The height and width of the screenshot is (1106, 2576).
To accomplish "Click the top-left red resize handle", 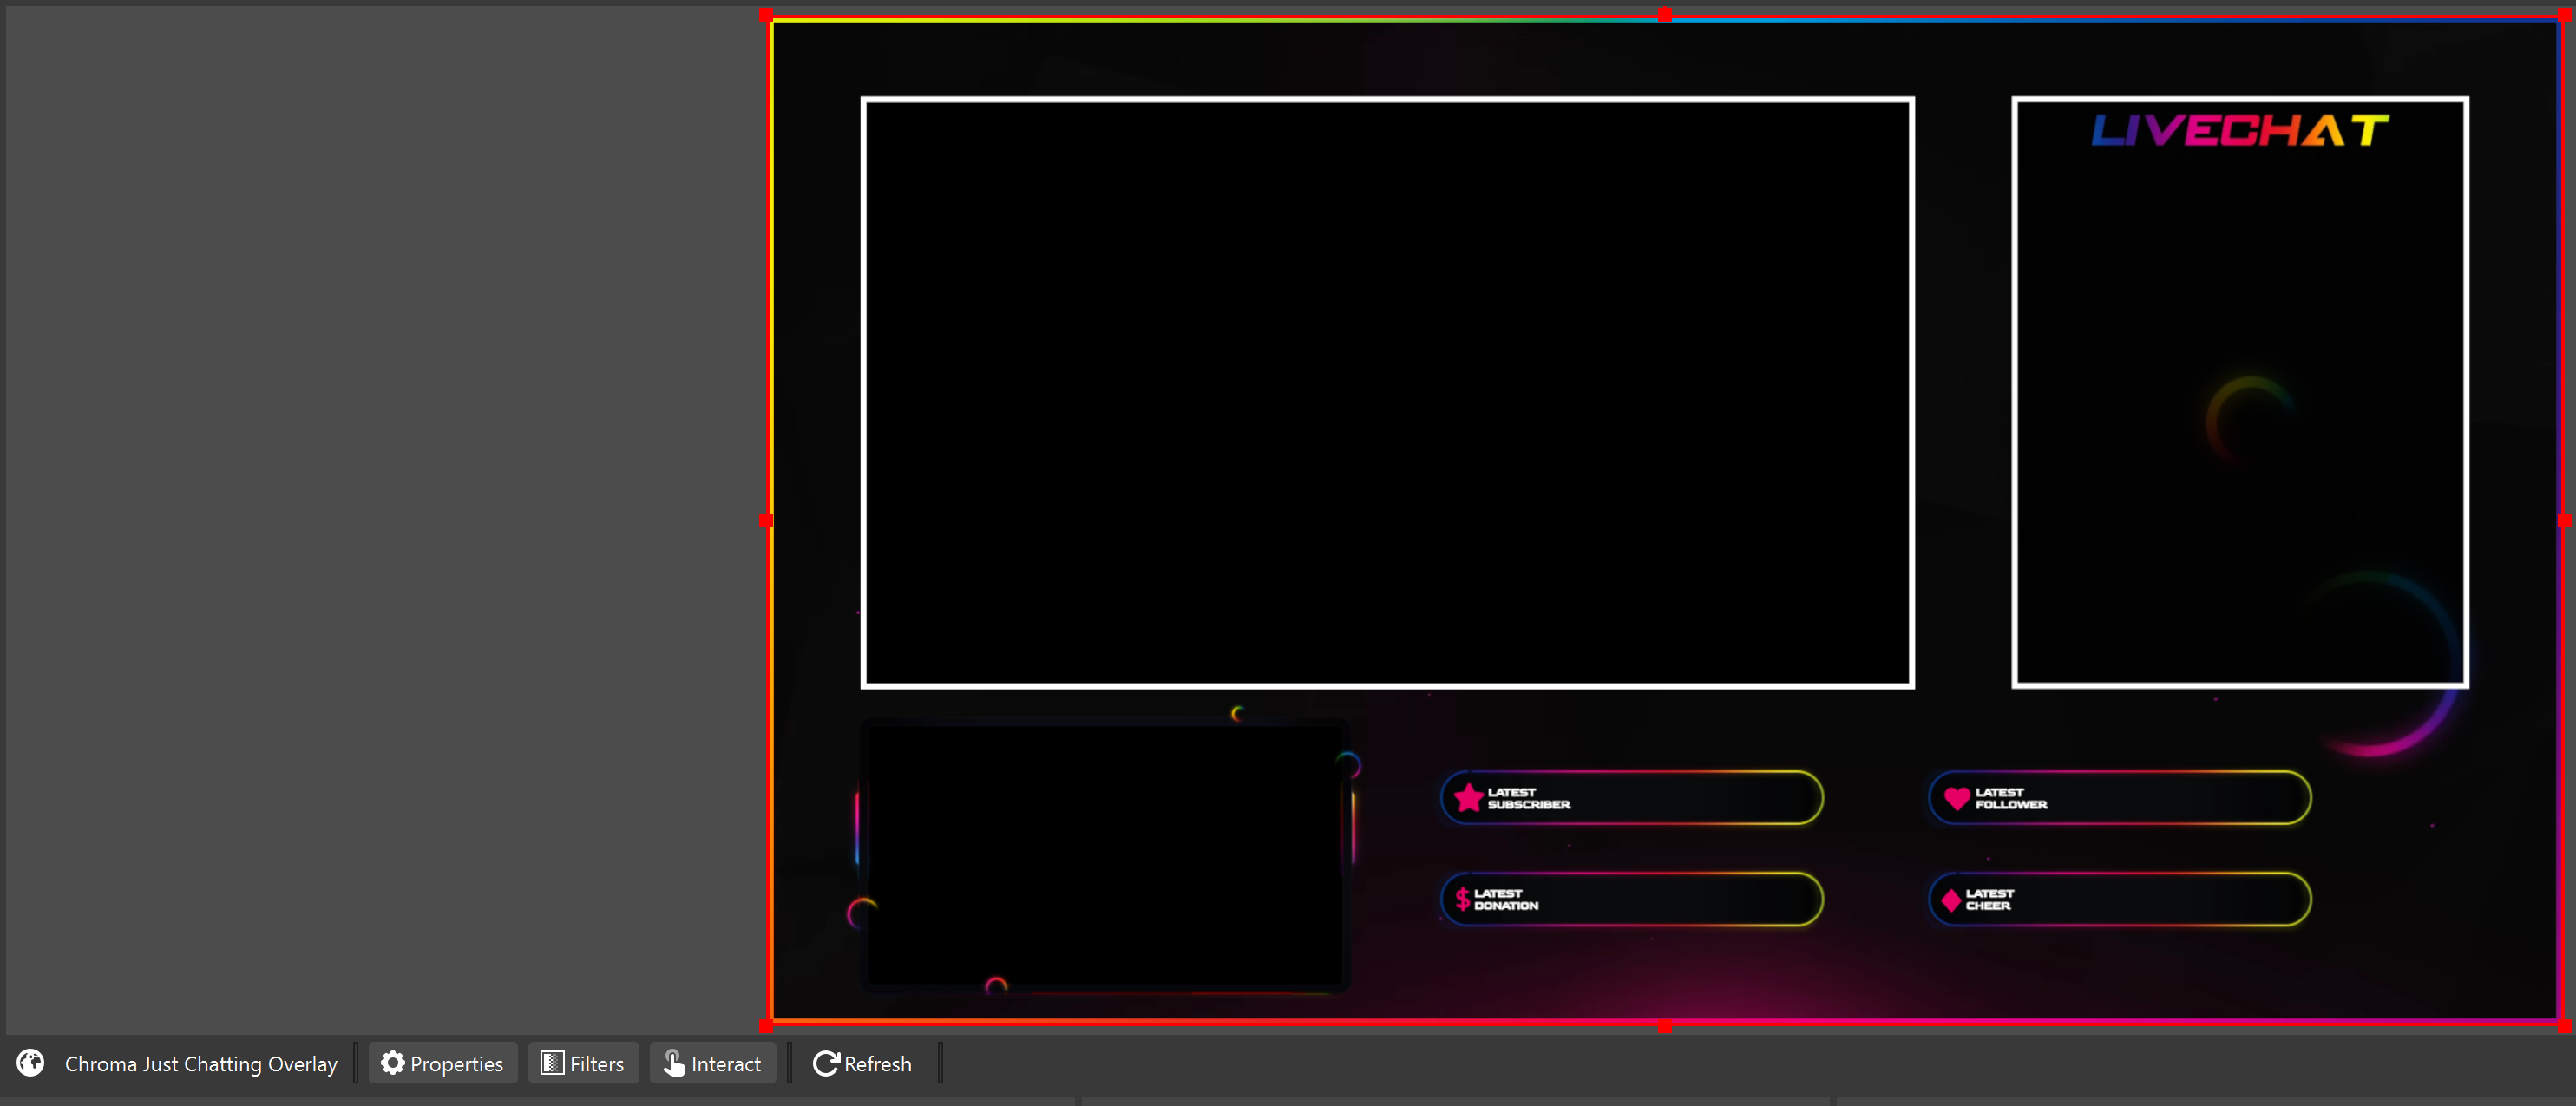I will click(x=767, y=15).
